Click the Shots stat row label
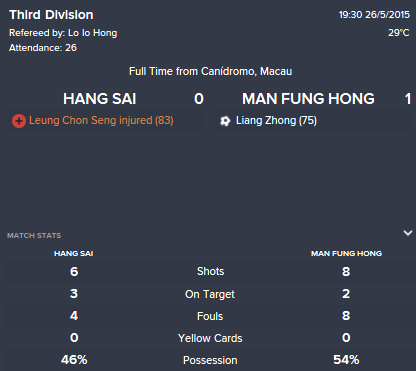The width and height of the screenshot is (416, 371). coord(210,271)
